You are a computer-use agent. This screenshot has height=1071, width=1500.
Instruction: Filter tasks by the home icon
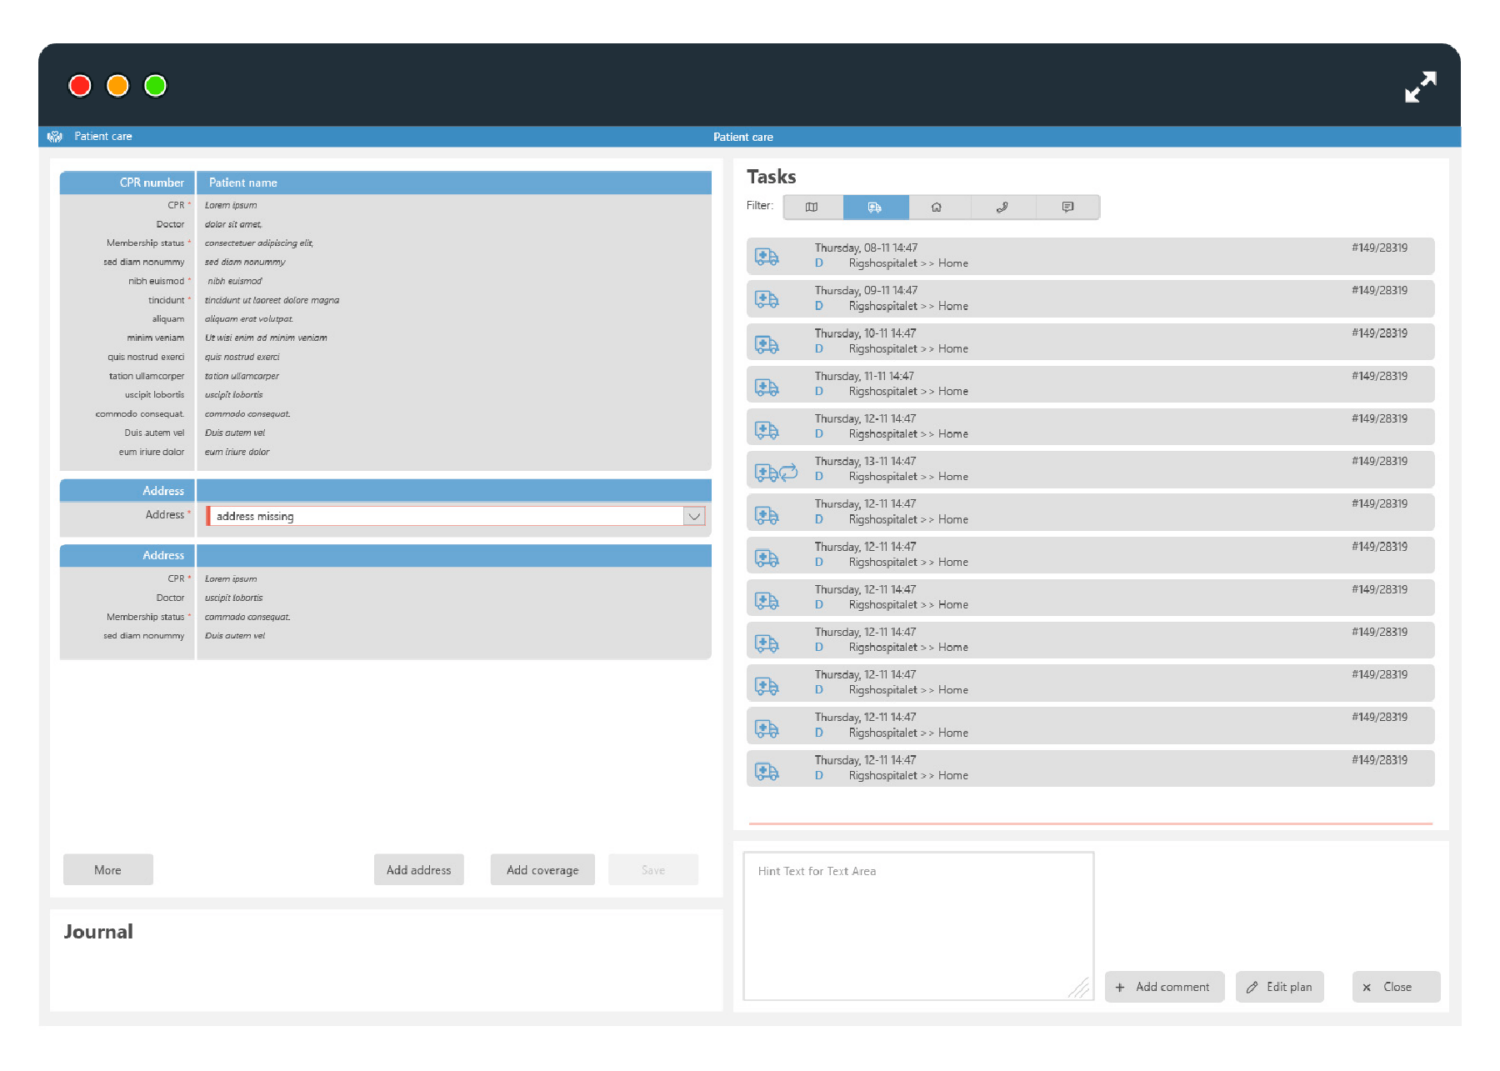937,207
